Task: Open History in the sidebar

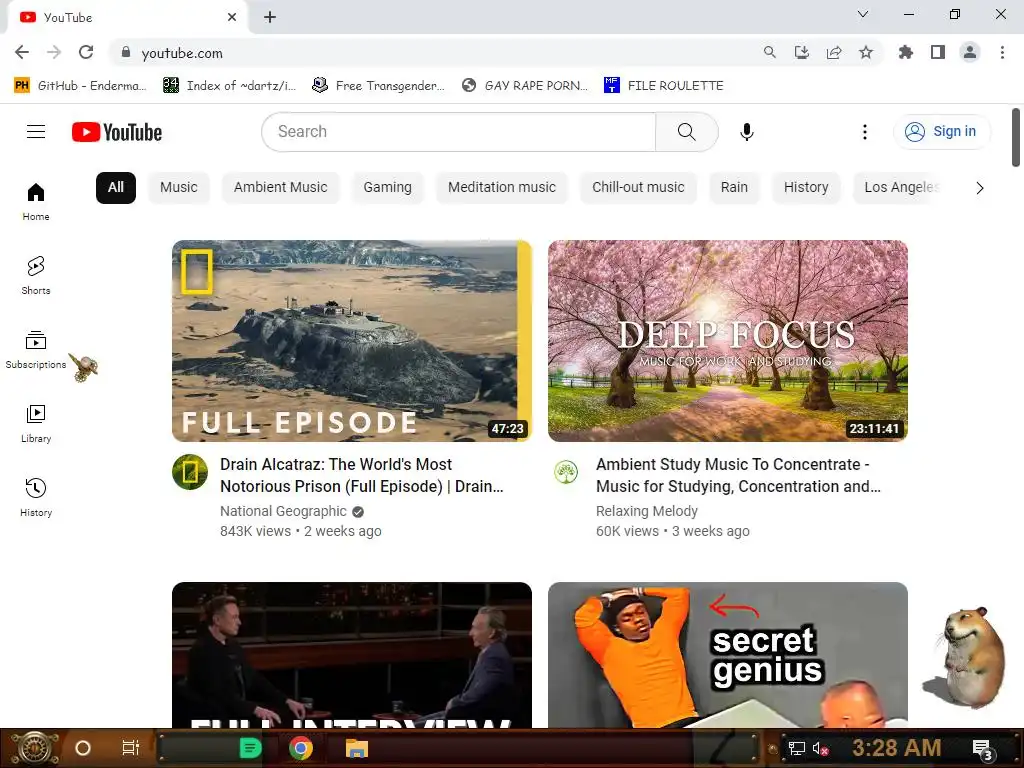Action: click(x=36, y=498)
